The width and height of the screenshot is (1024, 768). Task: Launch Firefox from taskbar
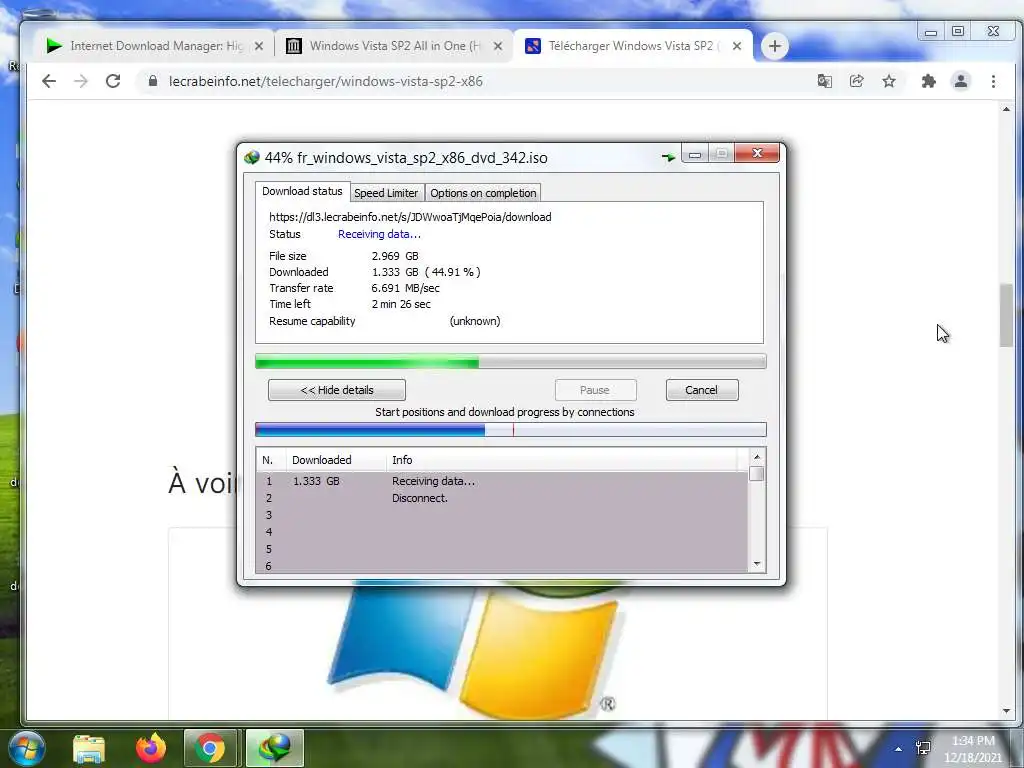(x=151, y=748)
